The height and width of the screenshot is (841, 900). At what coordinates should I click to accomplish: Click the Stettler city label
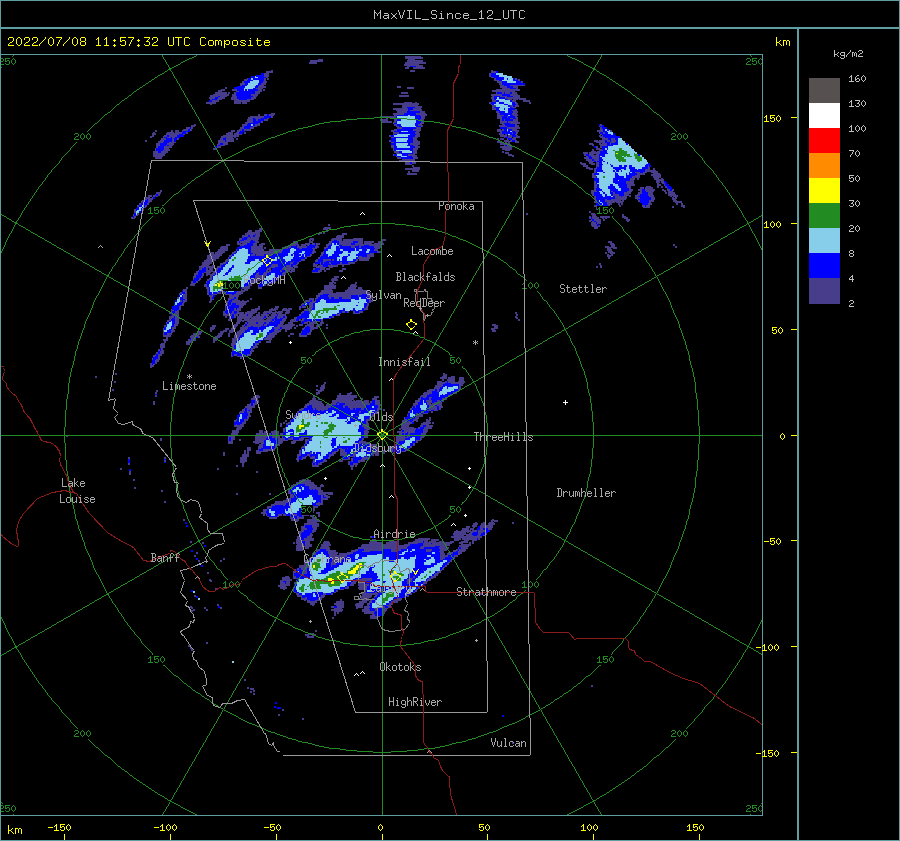583,289
